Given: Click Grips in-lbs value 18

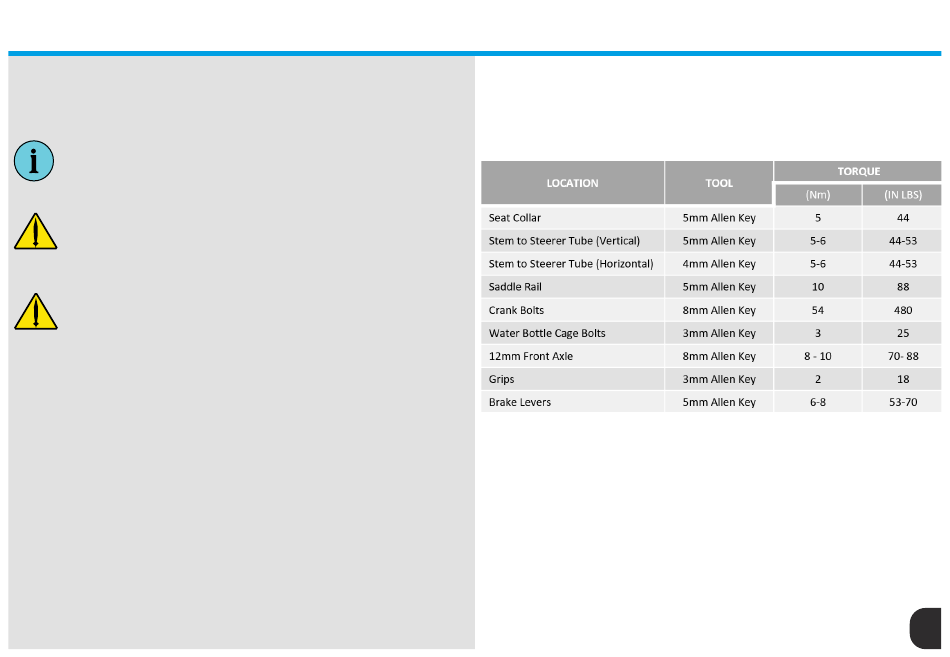Looking at the screenshot, I should point(903,379).
